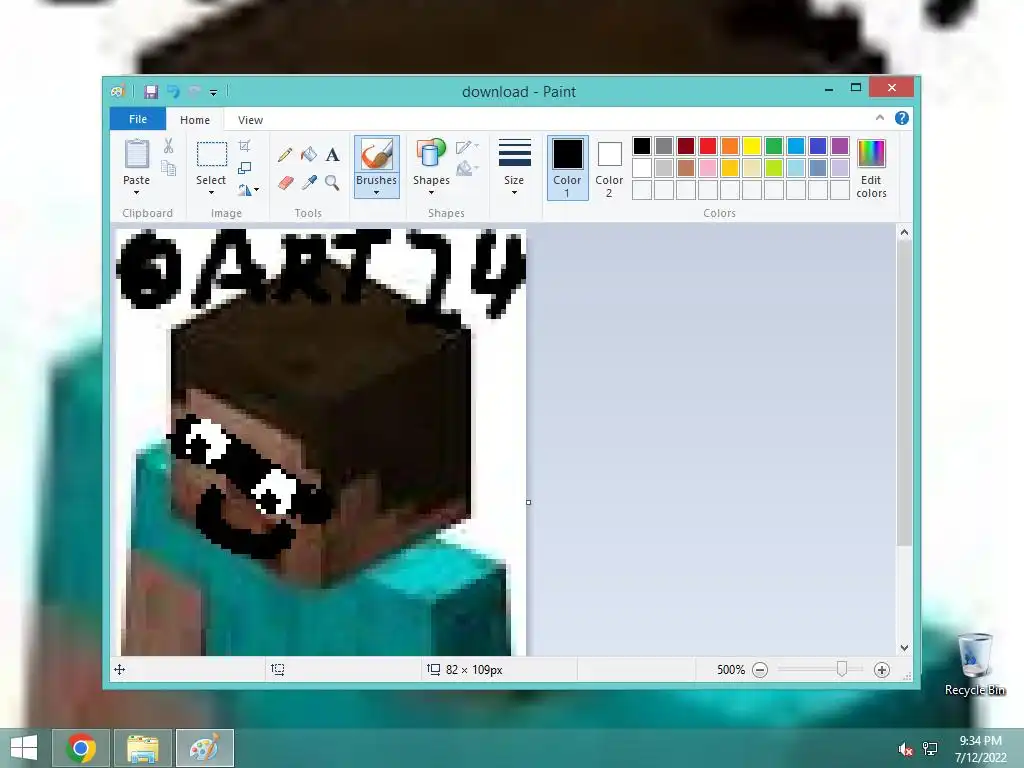Select Color 1 foreground box
1024x768 pixels.
[x=568, y=168]
